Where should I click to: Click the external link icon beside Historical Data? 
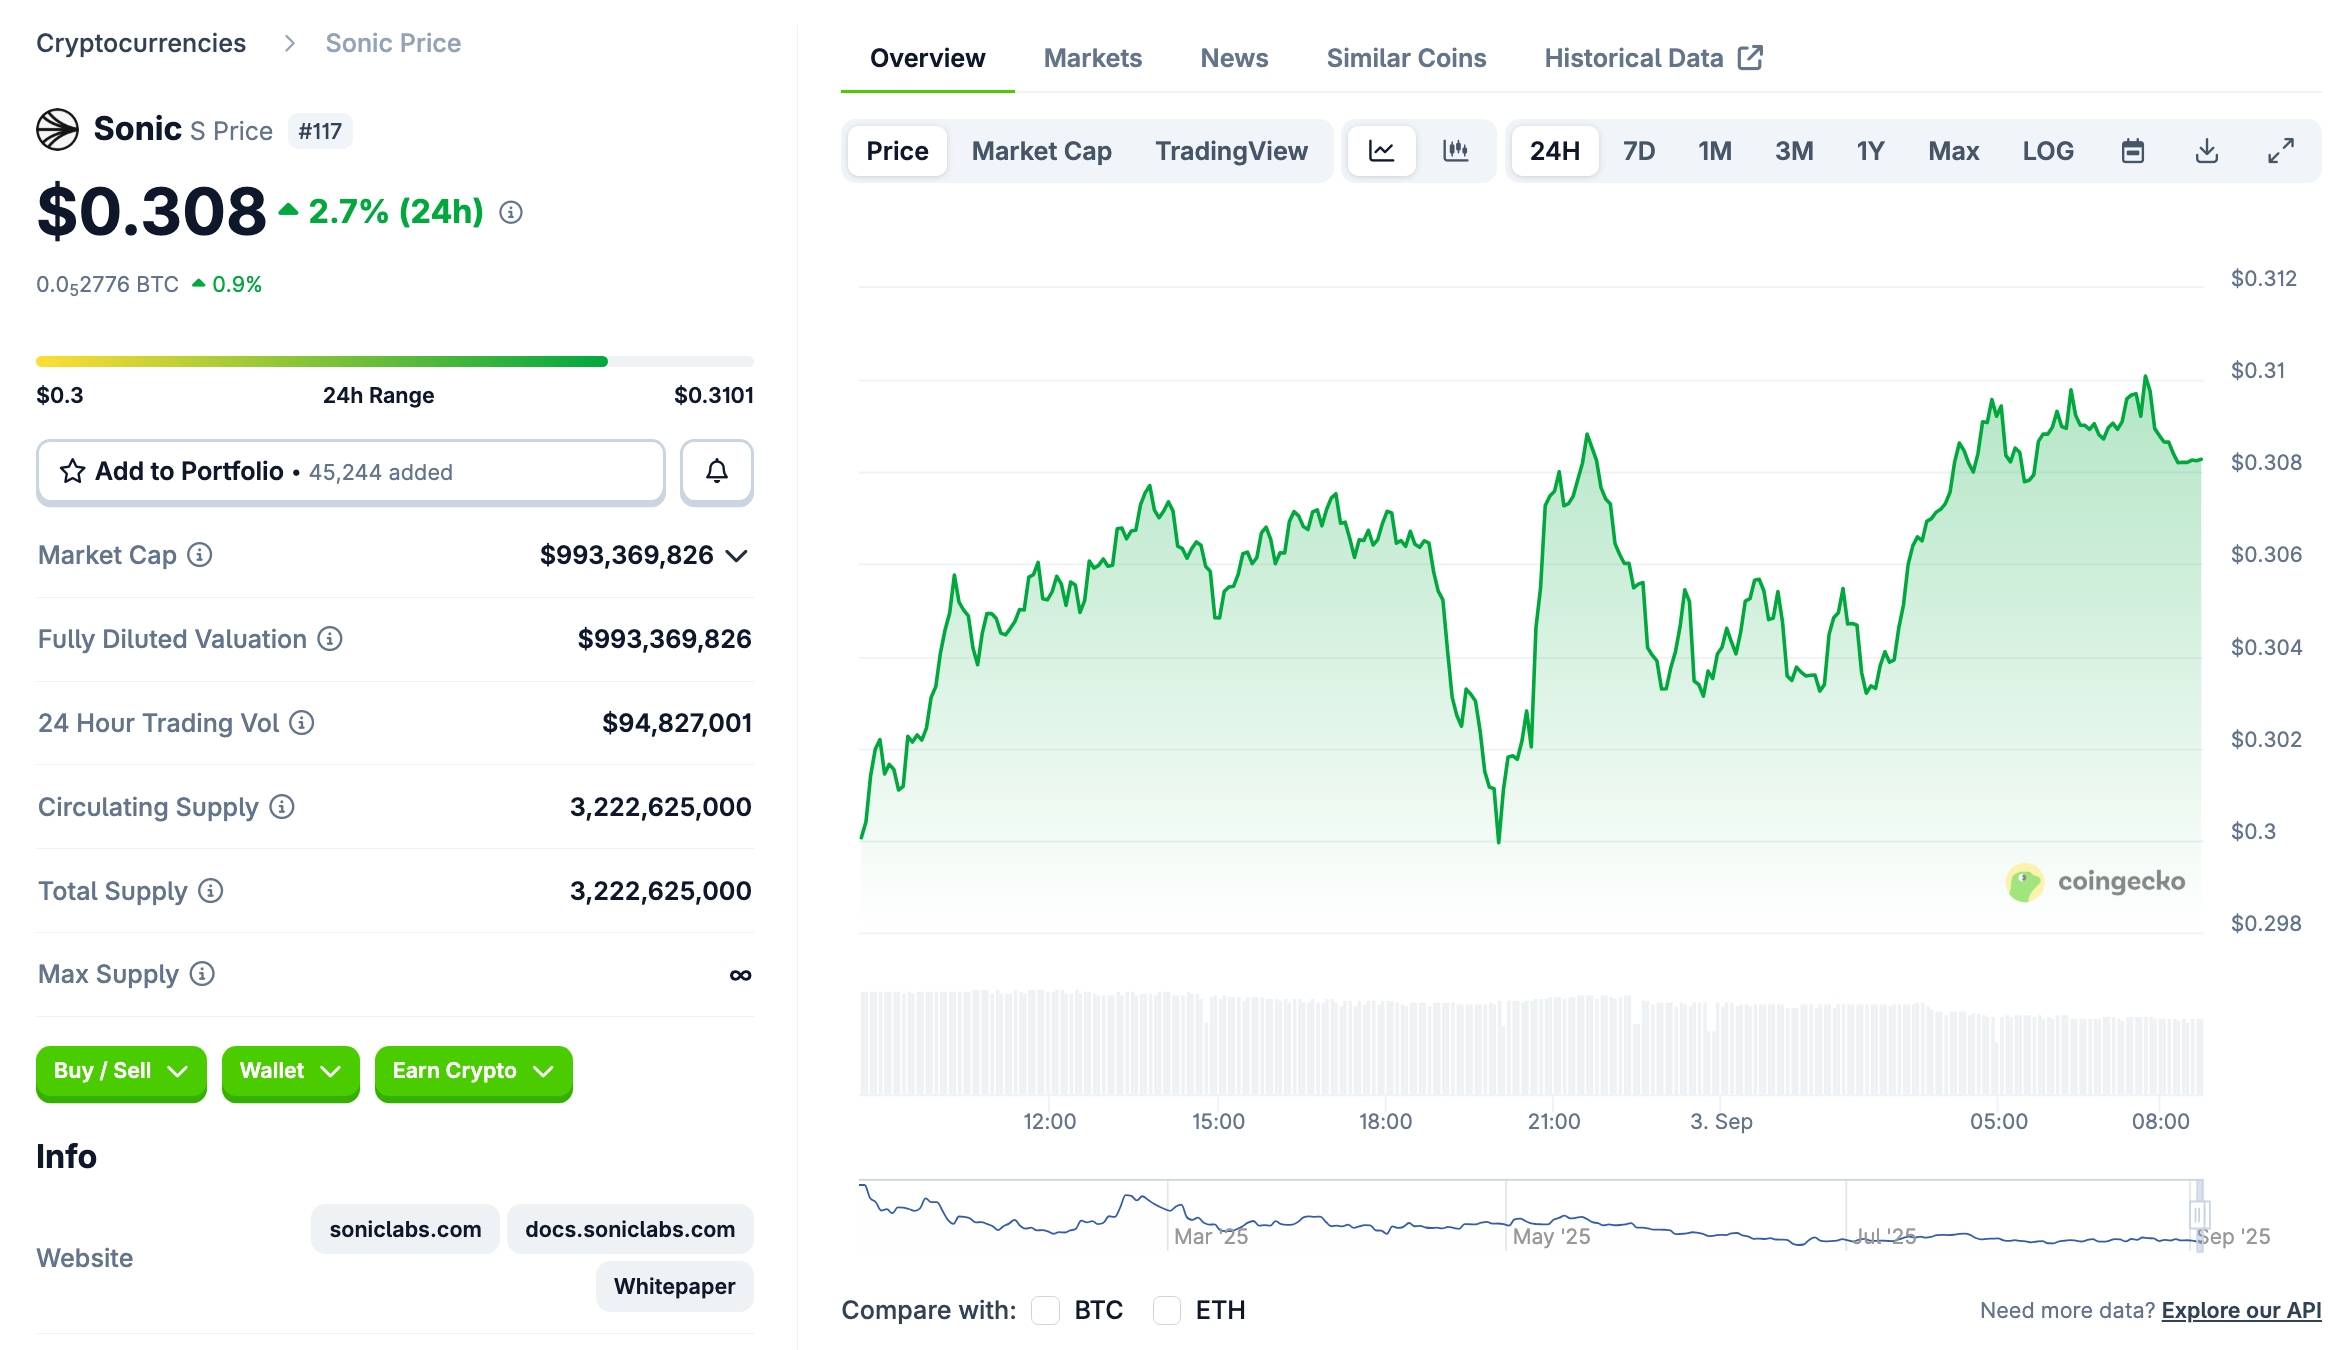pos(1751,58)
